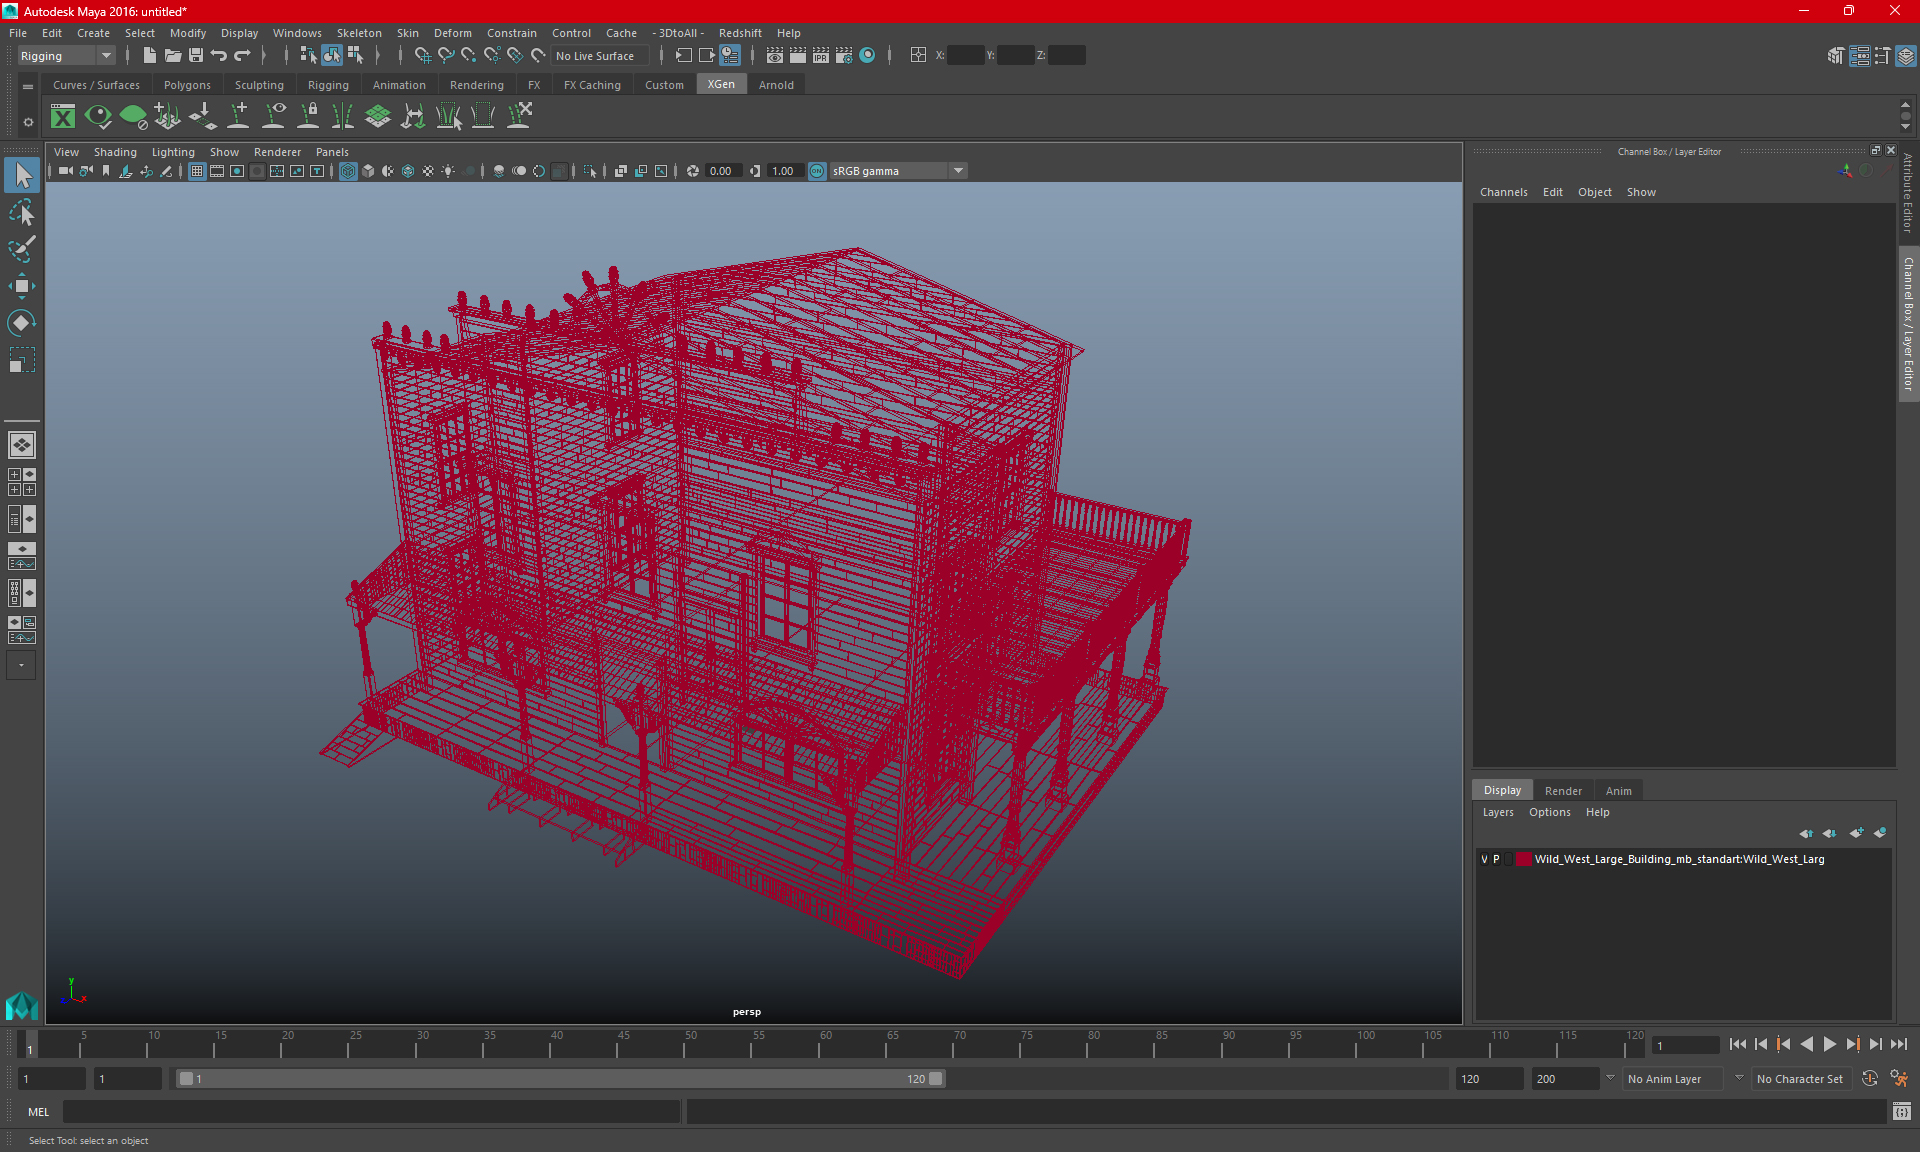Click the Undo arrow icon

coord(219,56)
